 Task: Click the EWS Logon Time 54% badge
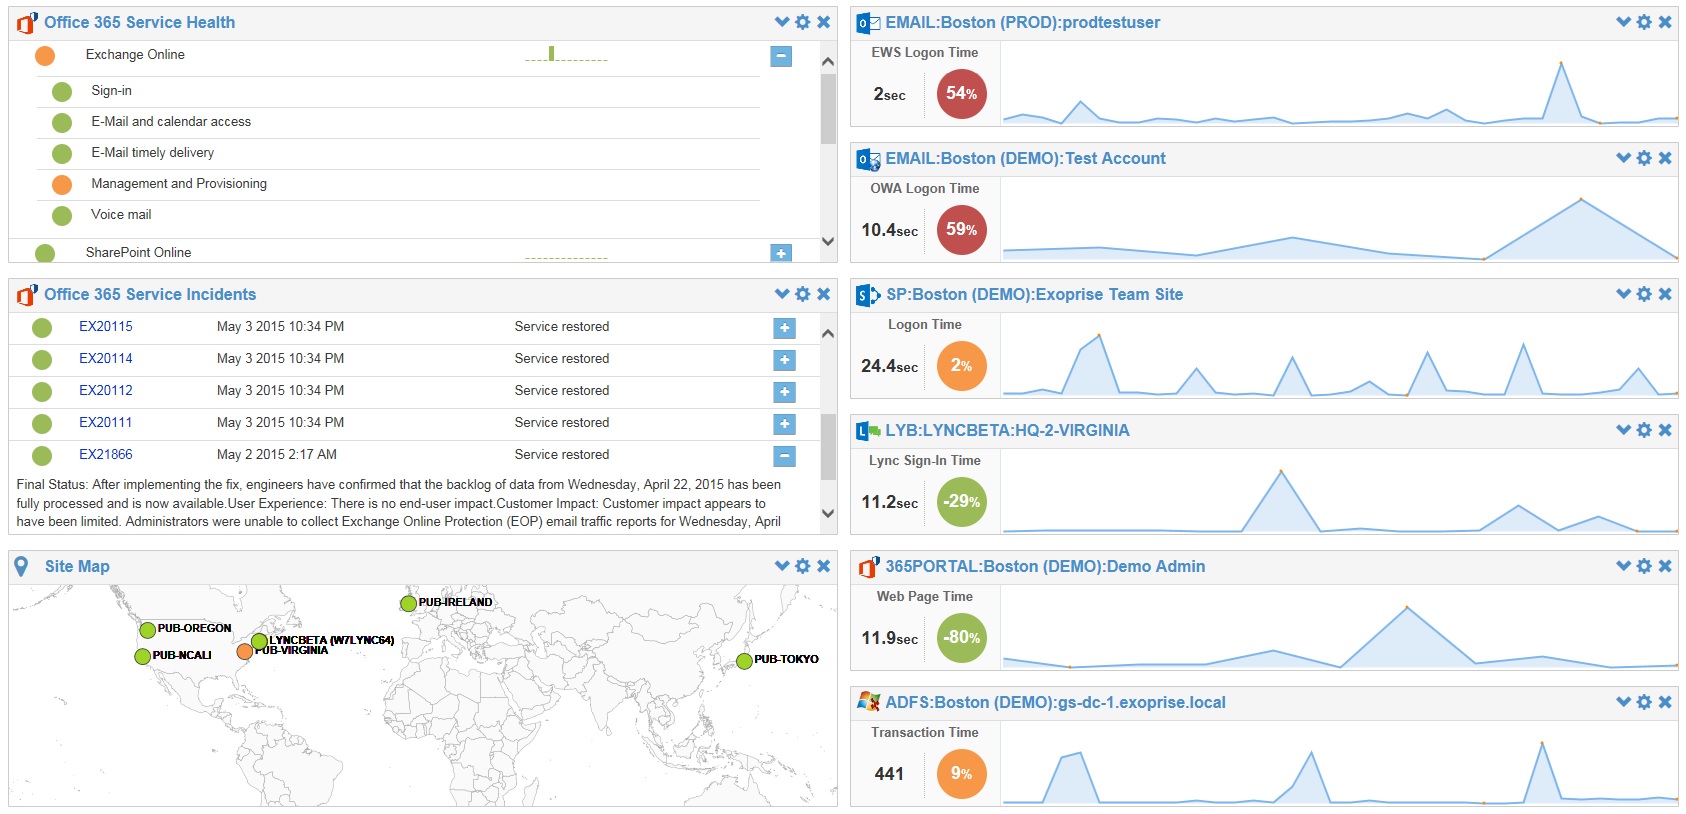(x=961, y=94)
